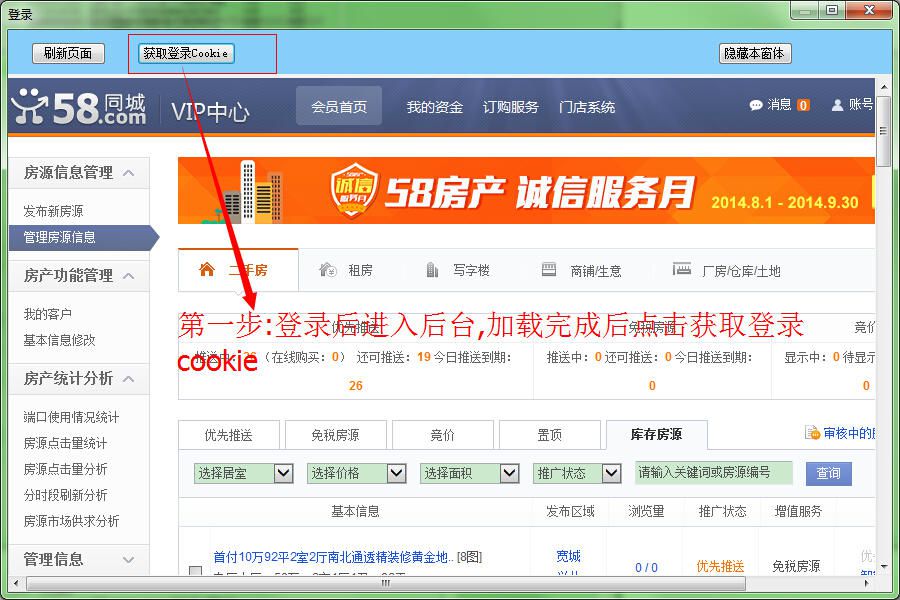
Task: Open the 选择面积 dropdown
Action: pos(470,473)
